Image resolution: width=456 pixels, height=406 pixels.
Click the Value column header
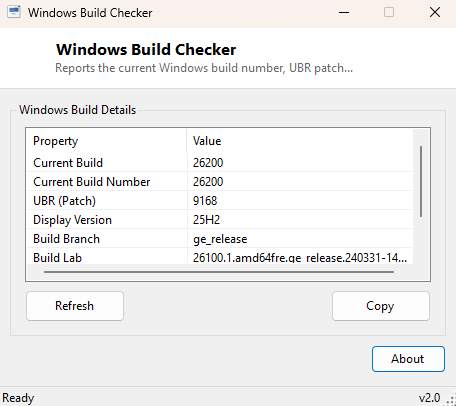299,141
